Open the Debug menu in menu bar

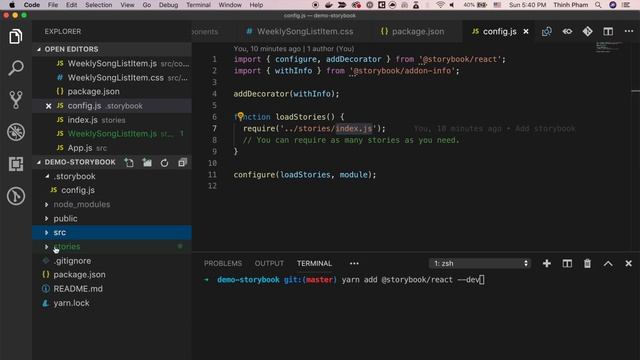pos(168,5)
